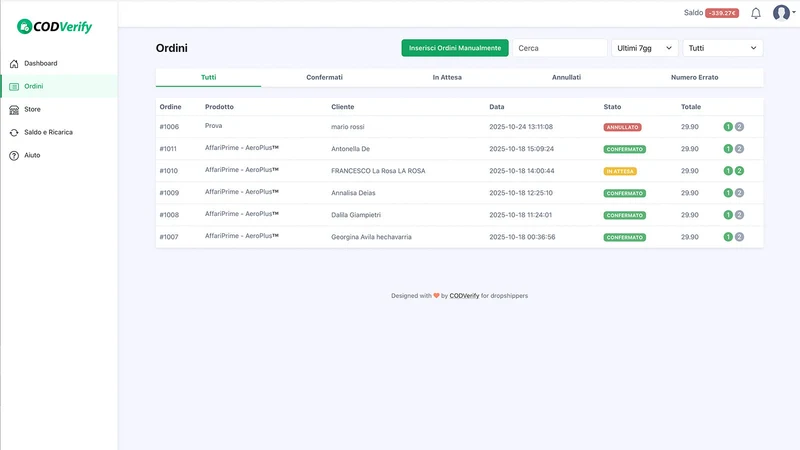Follow the CODVerify footer link
The width and height of the screenshot is (800, 450).
click(464, 296)
